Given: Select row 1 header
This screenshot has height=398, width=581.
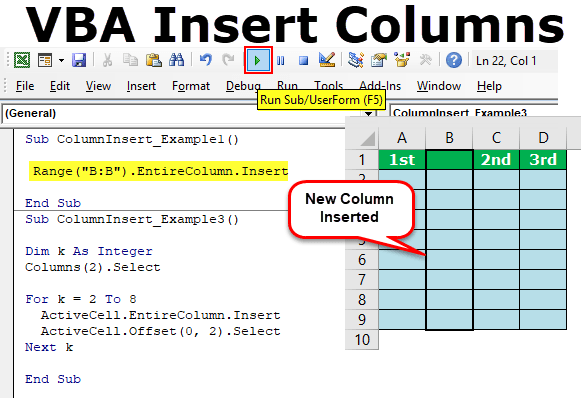Looking at the screenshot, I should pos(362,160).
